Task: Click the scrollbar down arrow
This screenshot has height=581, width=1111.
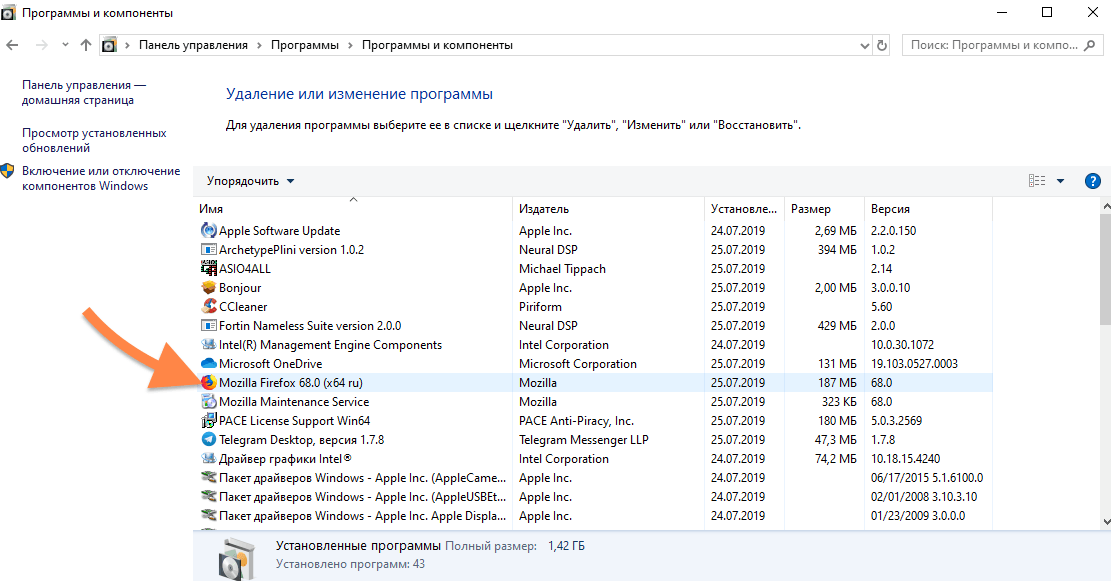Action: (x=1105, y=522)
